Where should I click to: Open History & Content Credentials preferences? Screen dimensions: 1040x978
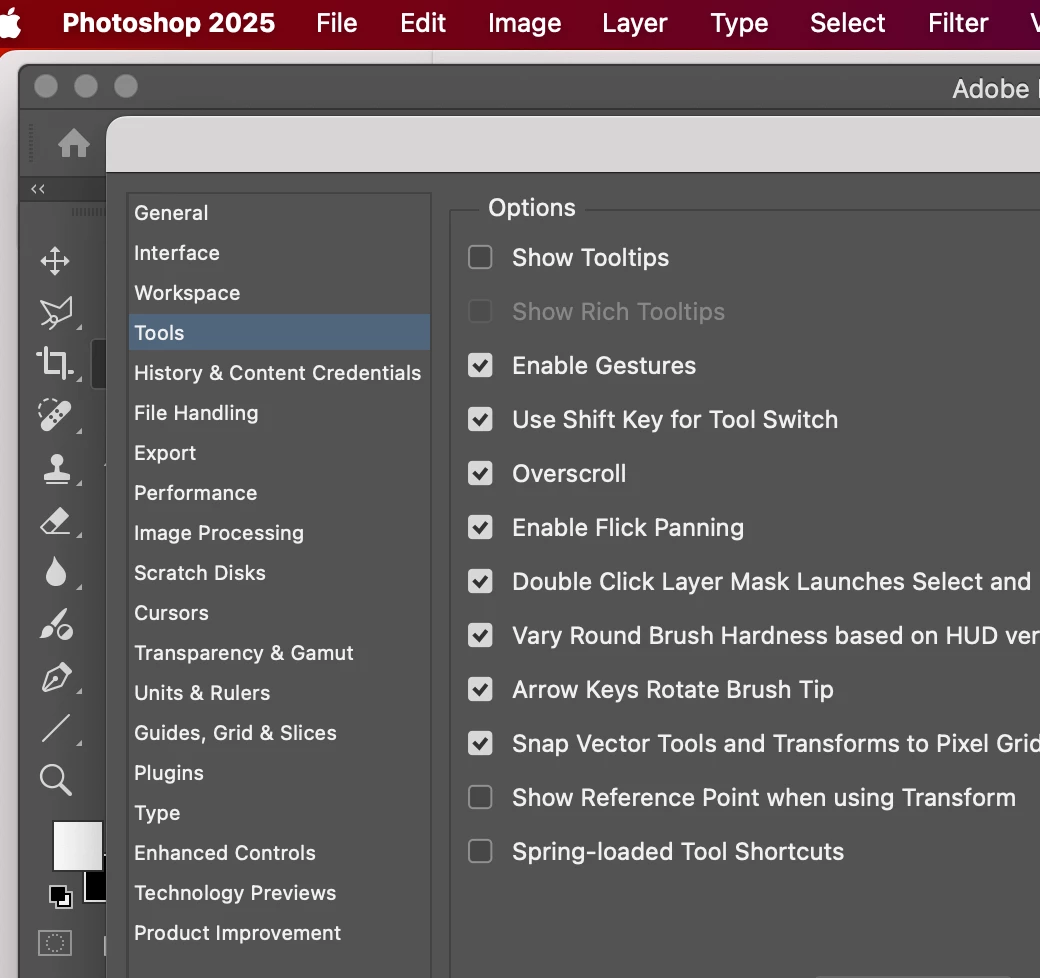click(x=279, y=373)
